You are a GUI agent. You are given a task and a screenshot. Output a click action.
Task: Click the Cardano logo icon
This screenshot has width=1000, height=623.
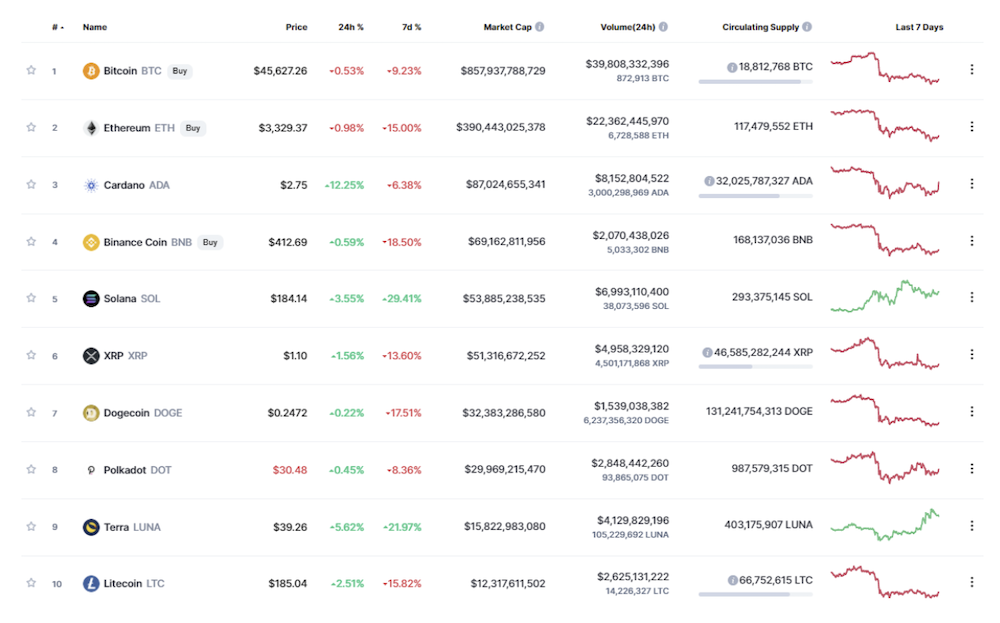(x=91, y=185)
